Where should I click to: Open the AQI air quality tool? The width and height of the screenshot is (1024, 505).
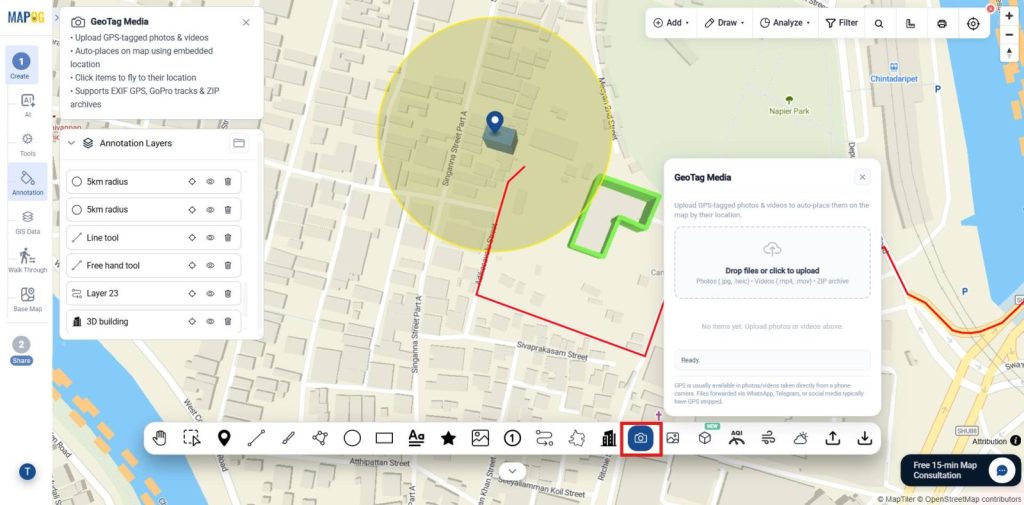(737, 438)
